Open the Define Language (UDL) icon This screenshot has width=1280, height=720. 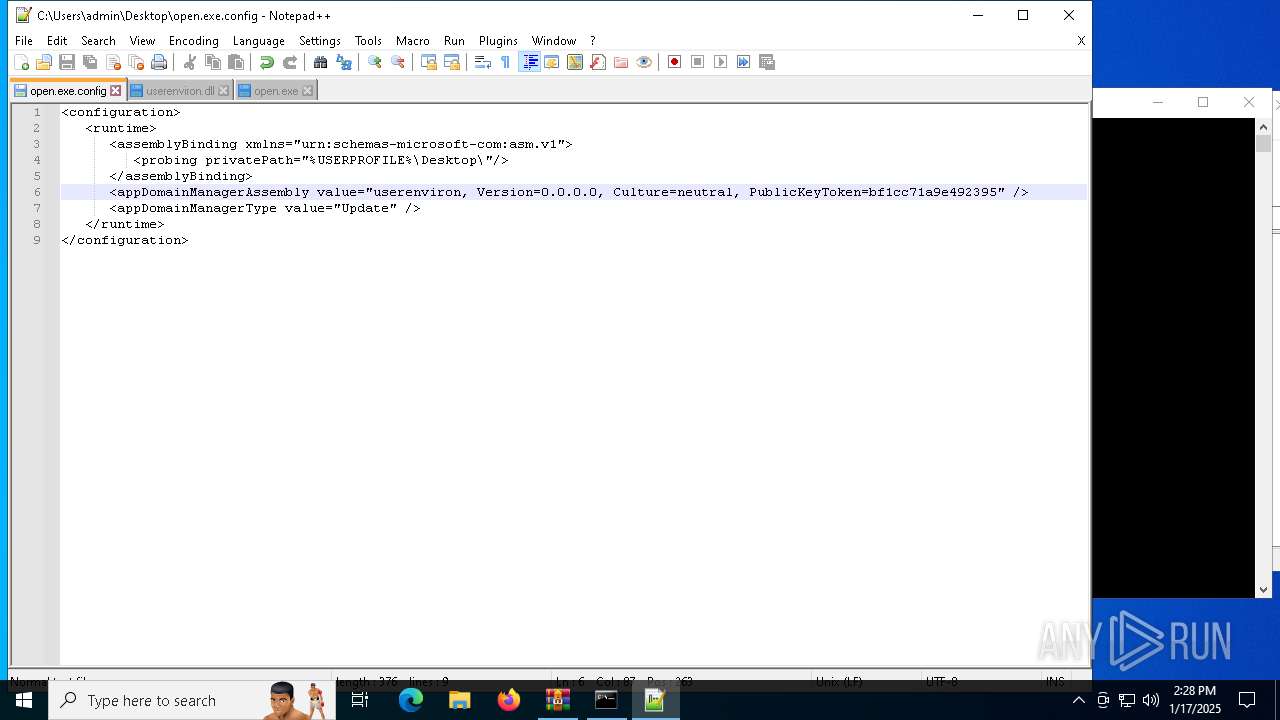coord(552,62)
